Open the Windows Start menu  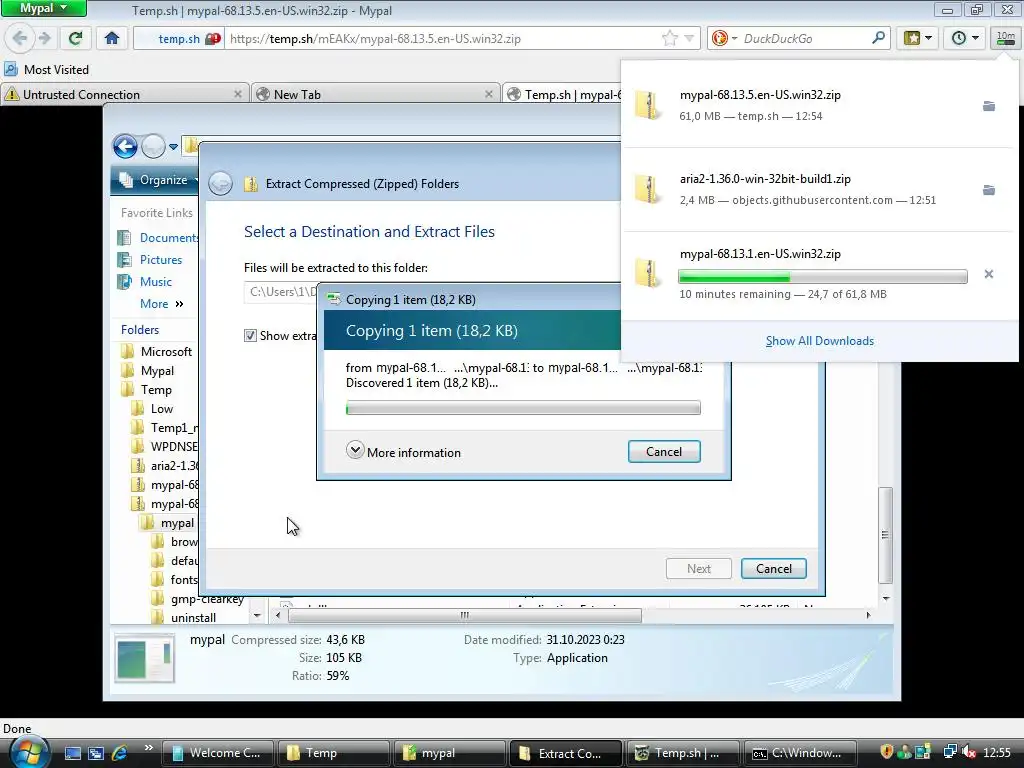tap(28, 751)
